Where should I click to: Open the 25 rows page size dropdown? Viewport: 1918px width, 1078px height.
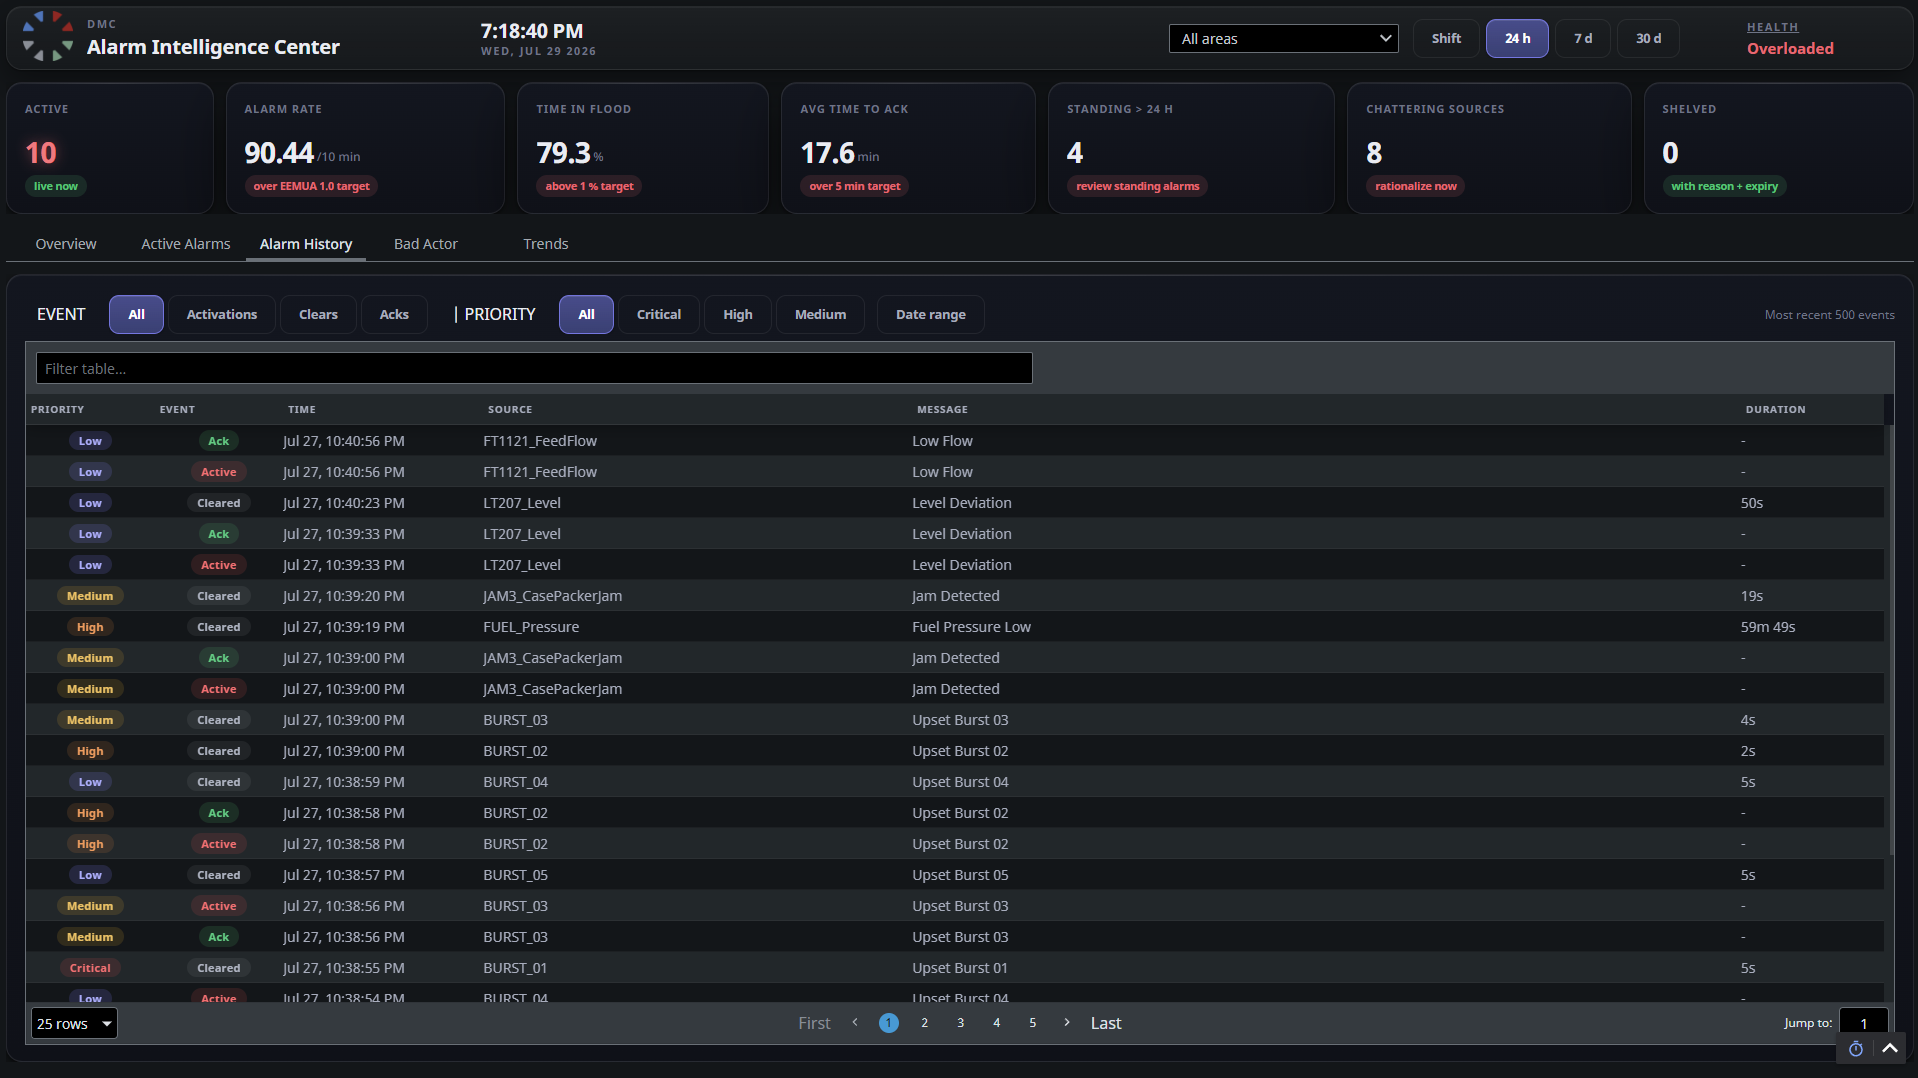[x=74, y=1023]
